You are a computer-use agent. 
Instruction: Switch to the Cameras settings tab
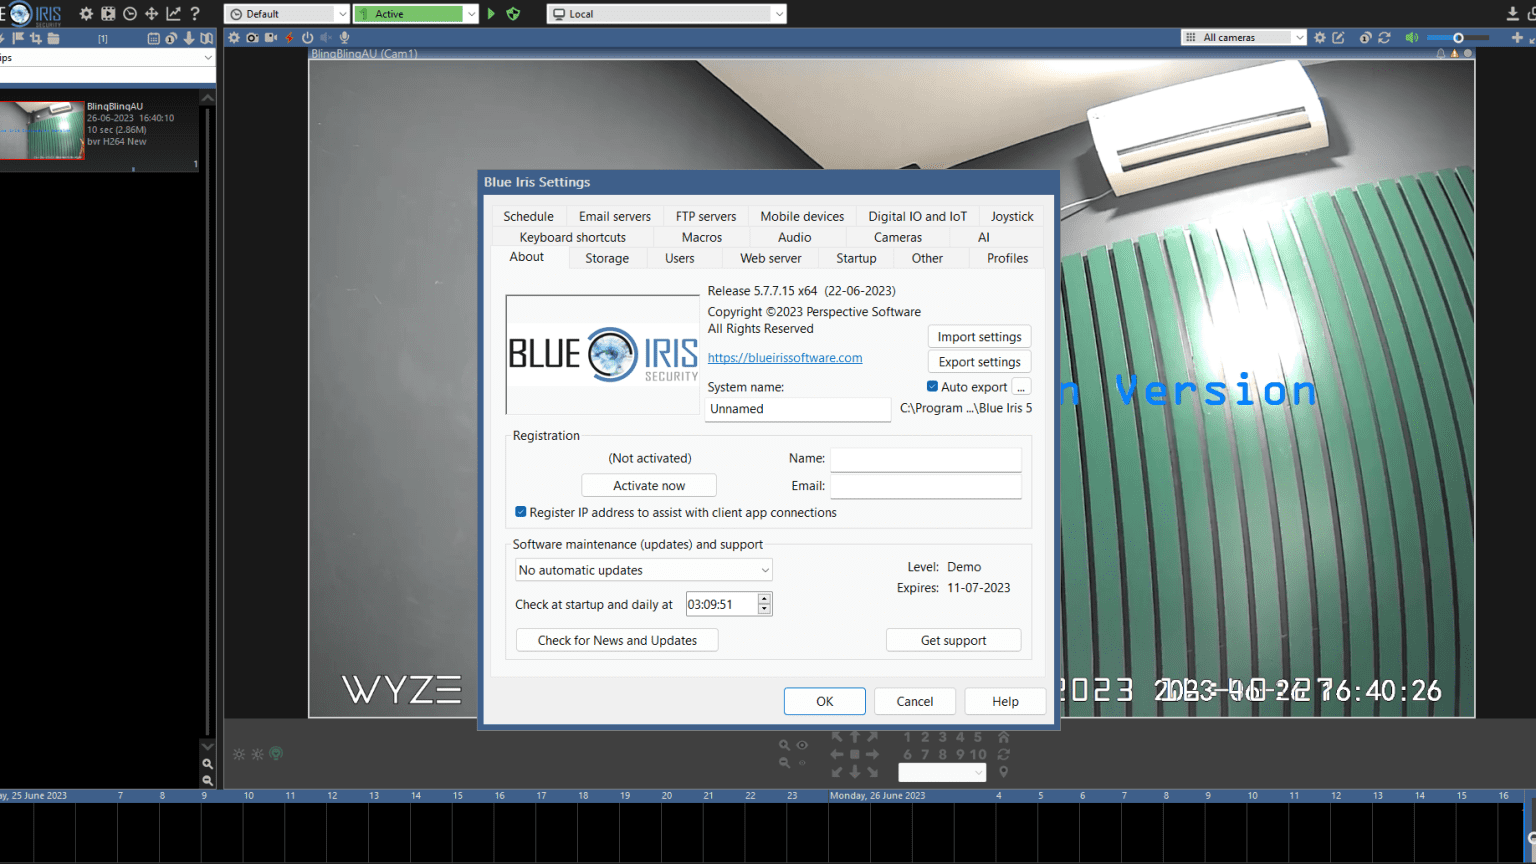point(897,237)
